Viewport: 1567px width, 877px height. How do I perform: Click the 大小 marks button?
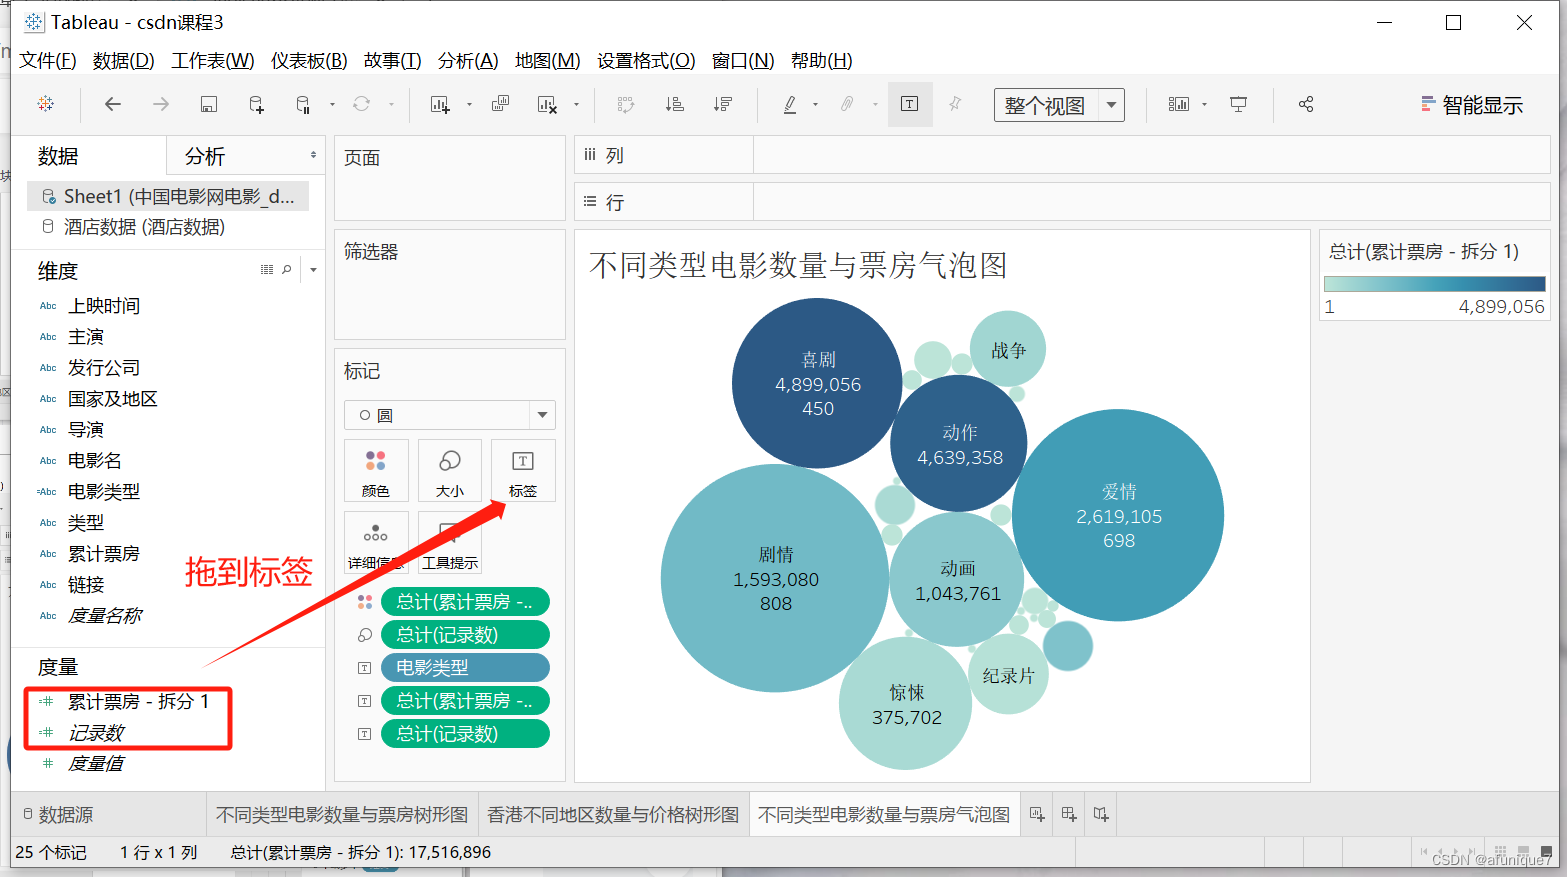point(450,470)
